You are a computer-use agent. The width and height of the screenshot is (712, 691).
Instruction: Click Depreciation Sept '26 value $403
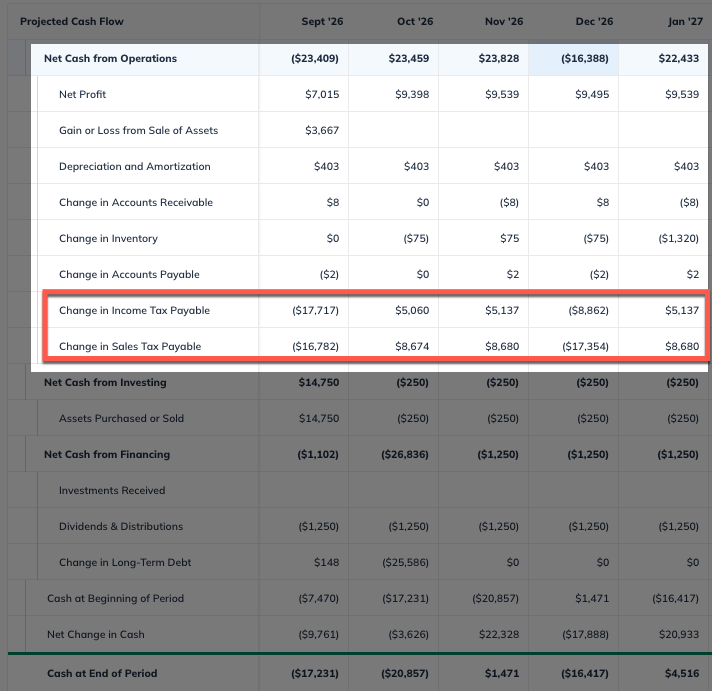[326, 166]
